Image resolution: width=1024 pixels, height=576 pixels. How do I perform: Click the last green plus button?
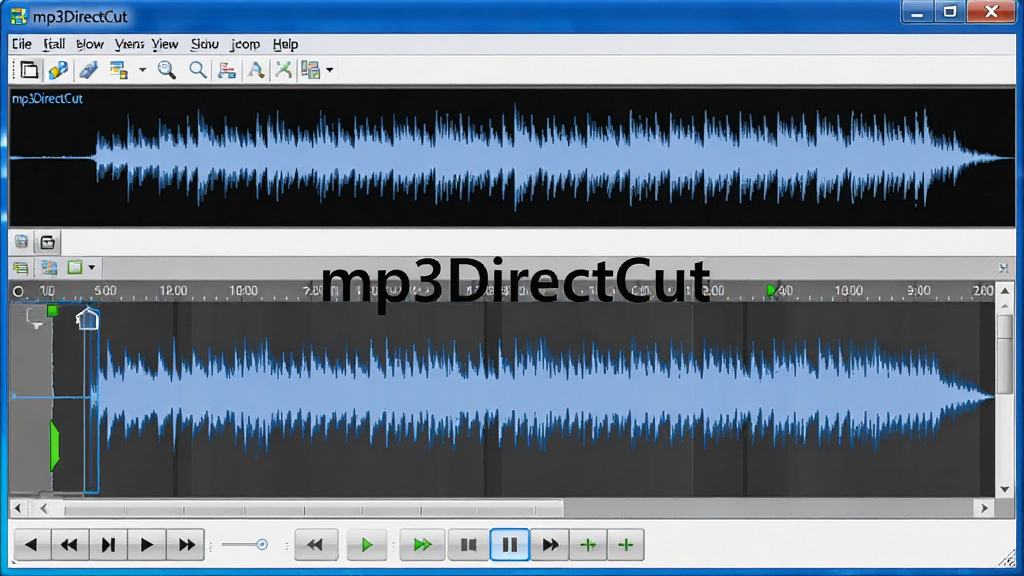(x=626, y=545)
